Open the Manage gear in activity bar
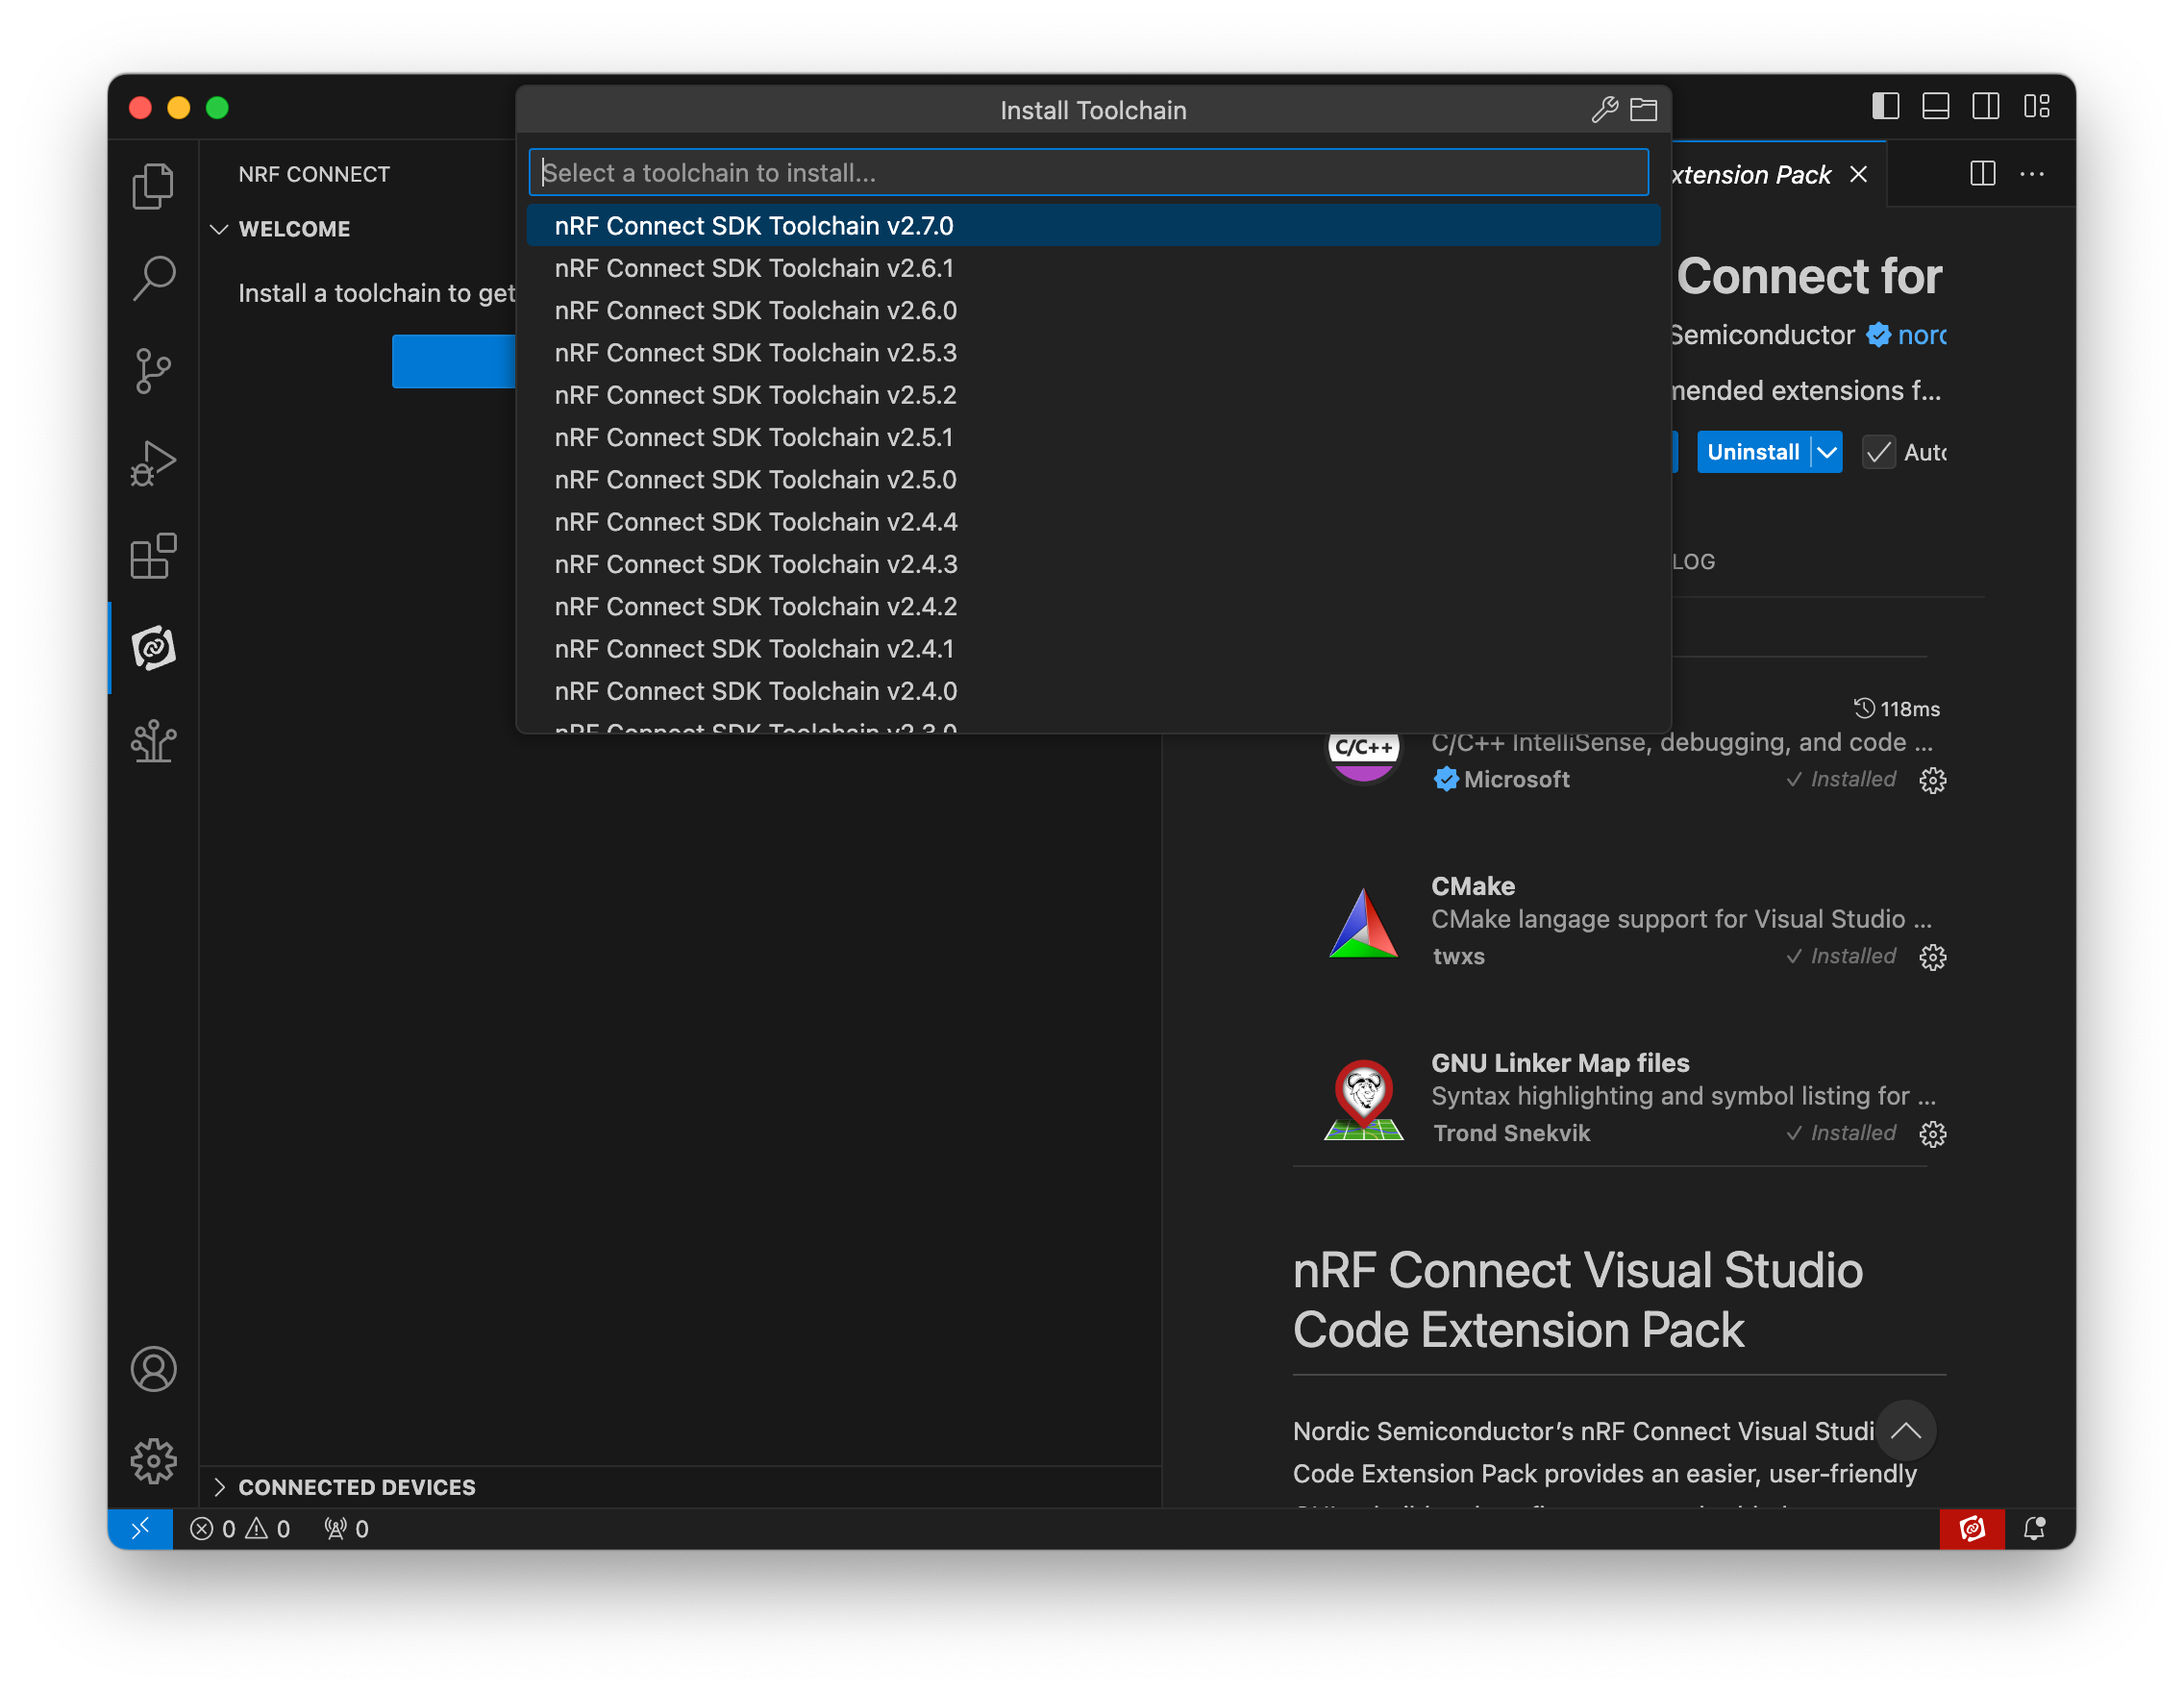Screen dimensions: 2184x1692 (153, 1461)
